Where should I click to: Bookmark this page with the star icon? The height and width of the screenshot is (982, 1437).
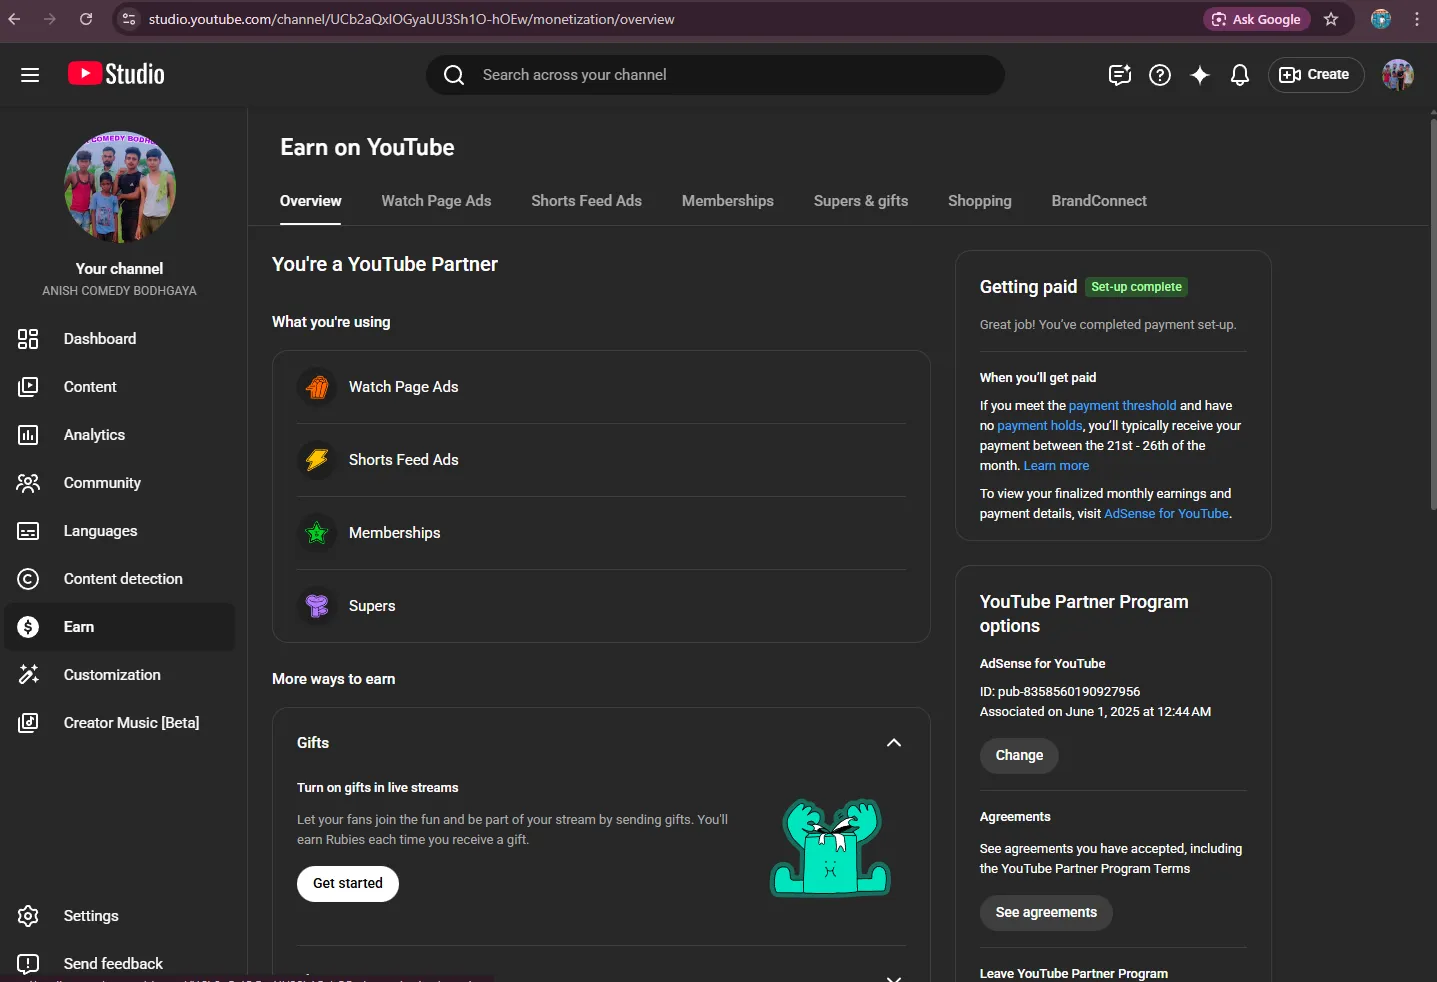(1331, 19)
